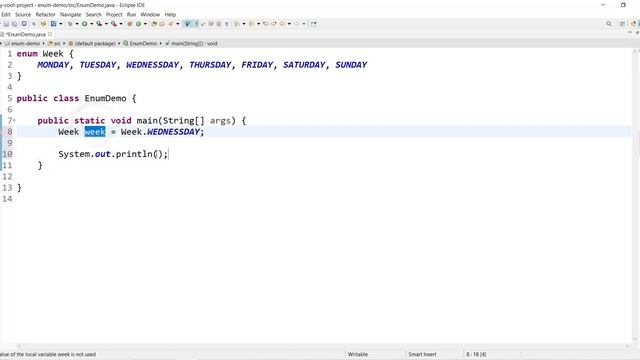Click the class name EnumDemo on line 5
The height and width of the screenshot is (360, 640).
point(105,98)
